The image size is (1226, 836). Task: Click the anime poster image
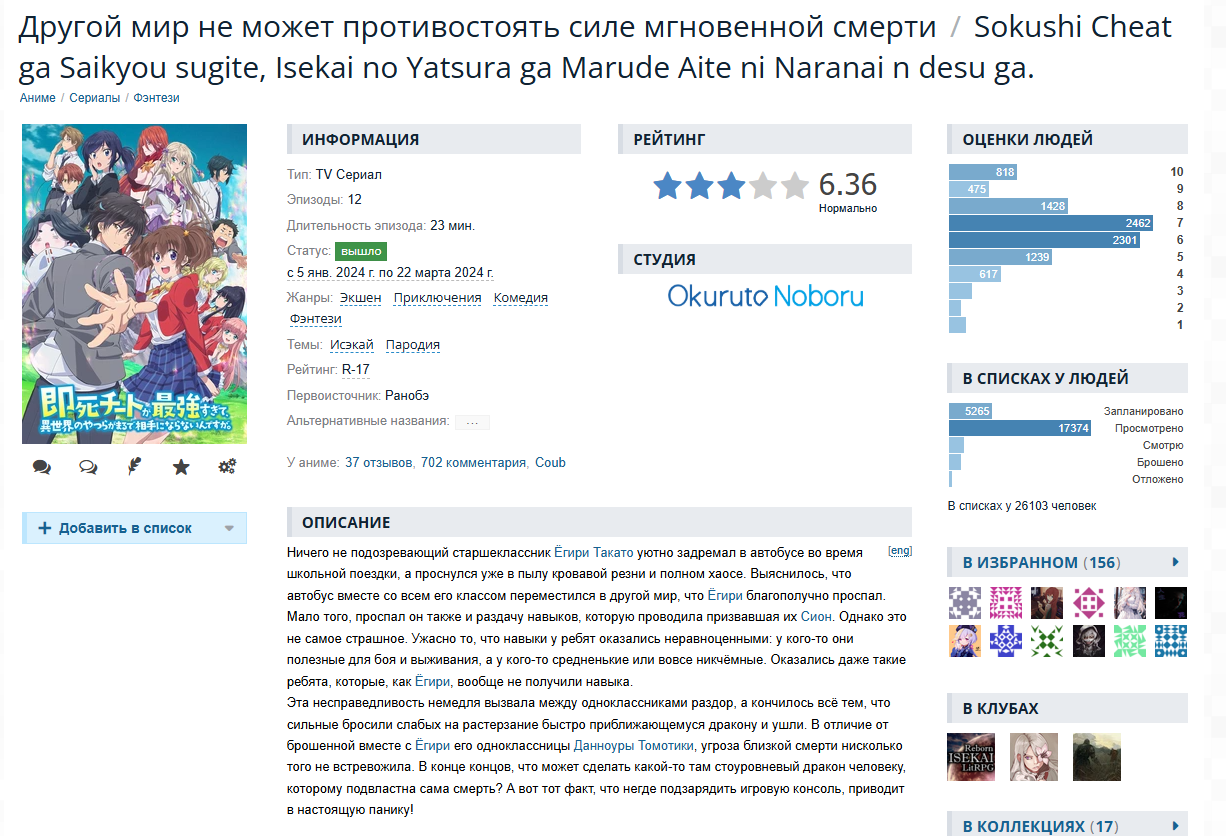[x=134, y=284]
